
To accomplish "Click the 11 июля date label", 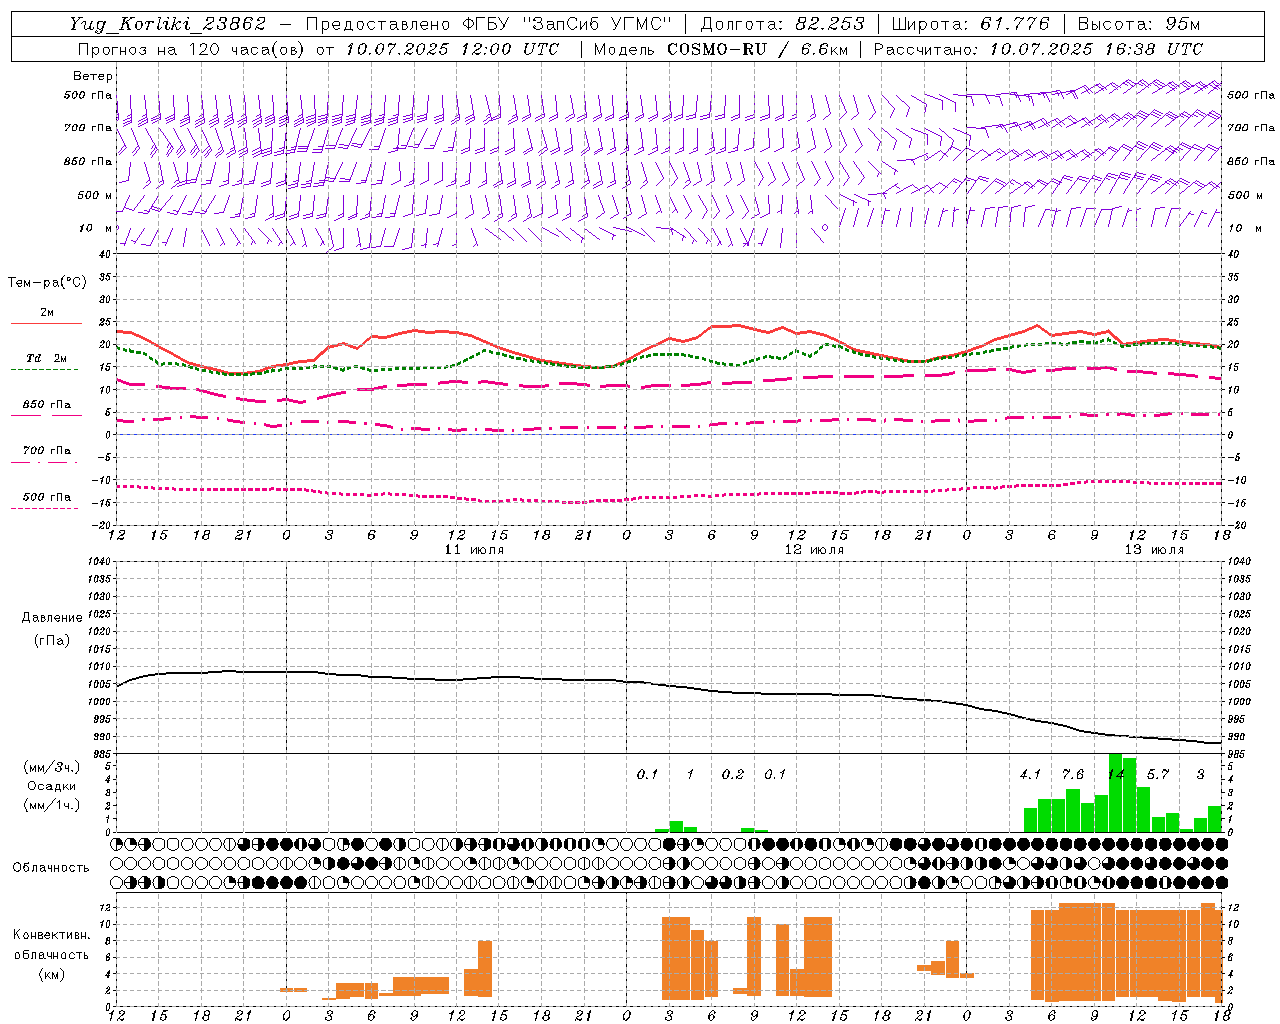I will 474,550.
